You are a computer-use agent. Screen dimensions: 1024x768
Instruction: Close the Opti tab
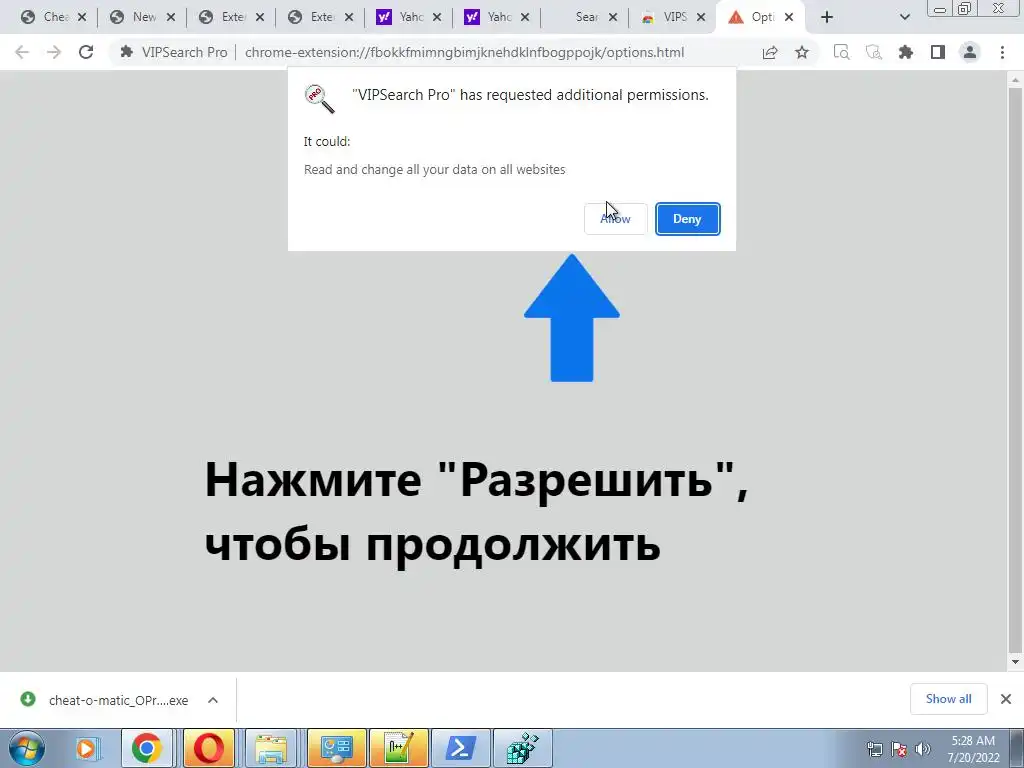coord(789,18)
